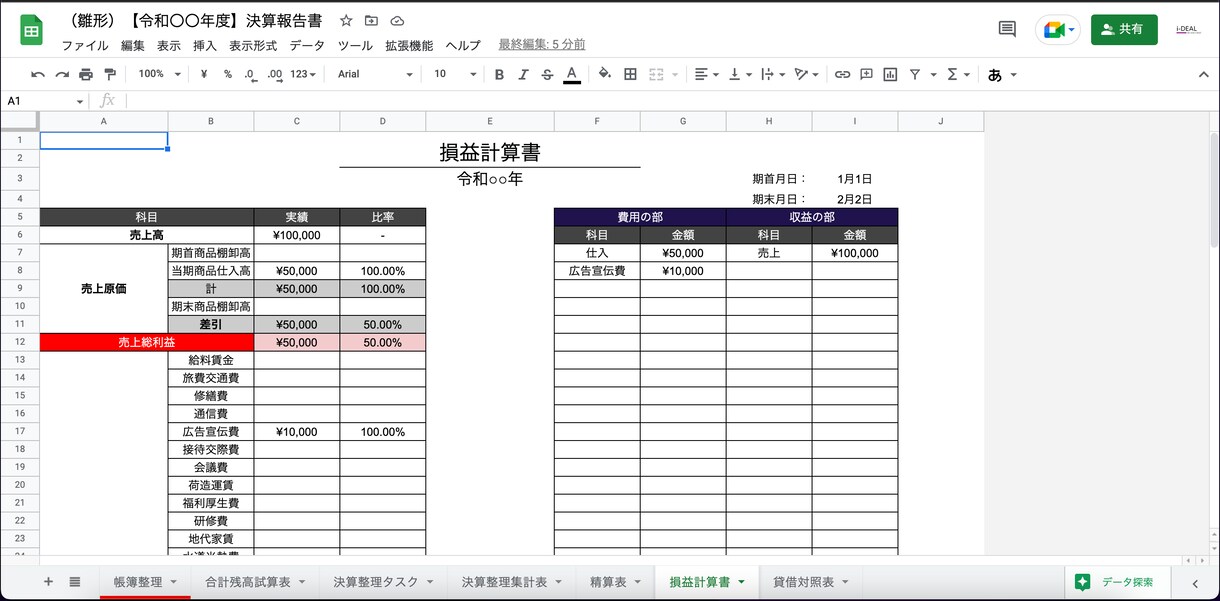The image size is (1220, 601).
Task: Open the データ menu
Action: (307, 45)
